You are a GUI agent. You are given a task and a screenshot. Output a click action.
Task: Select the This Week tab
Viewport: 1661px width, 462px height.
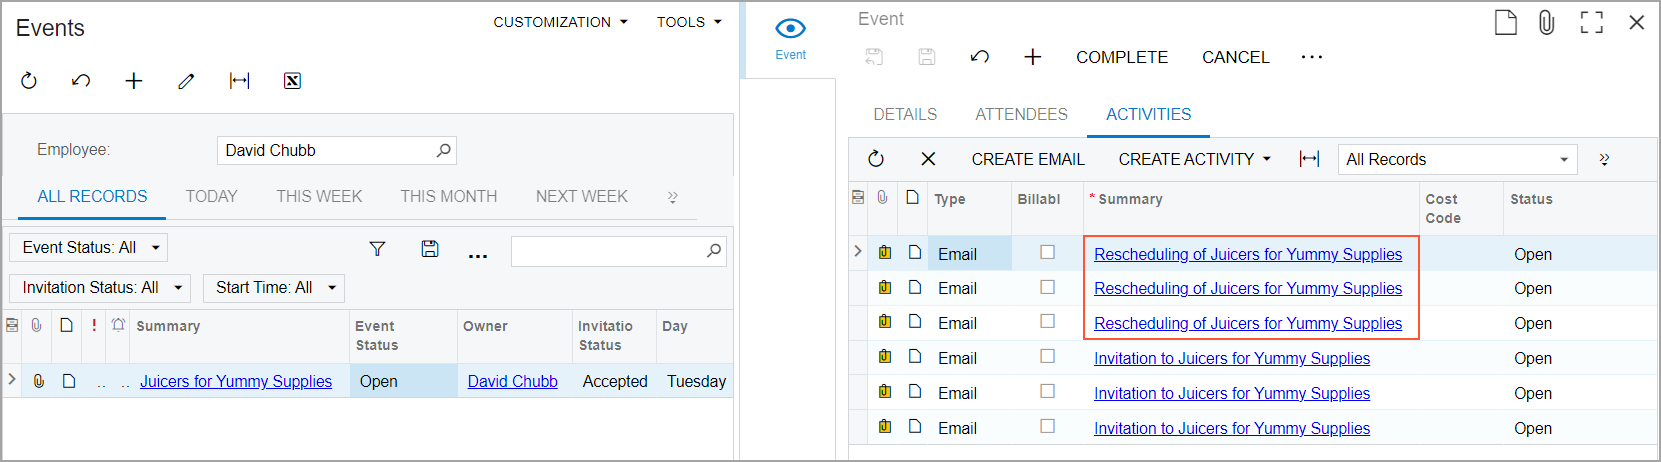(x=319, y=196)
